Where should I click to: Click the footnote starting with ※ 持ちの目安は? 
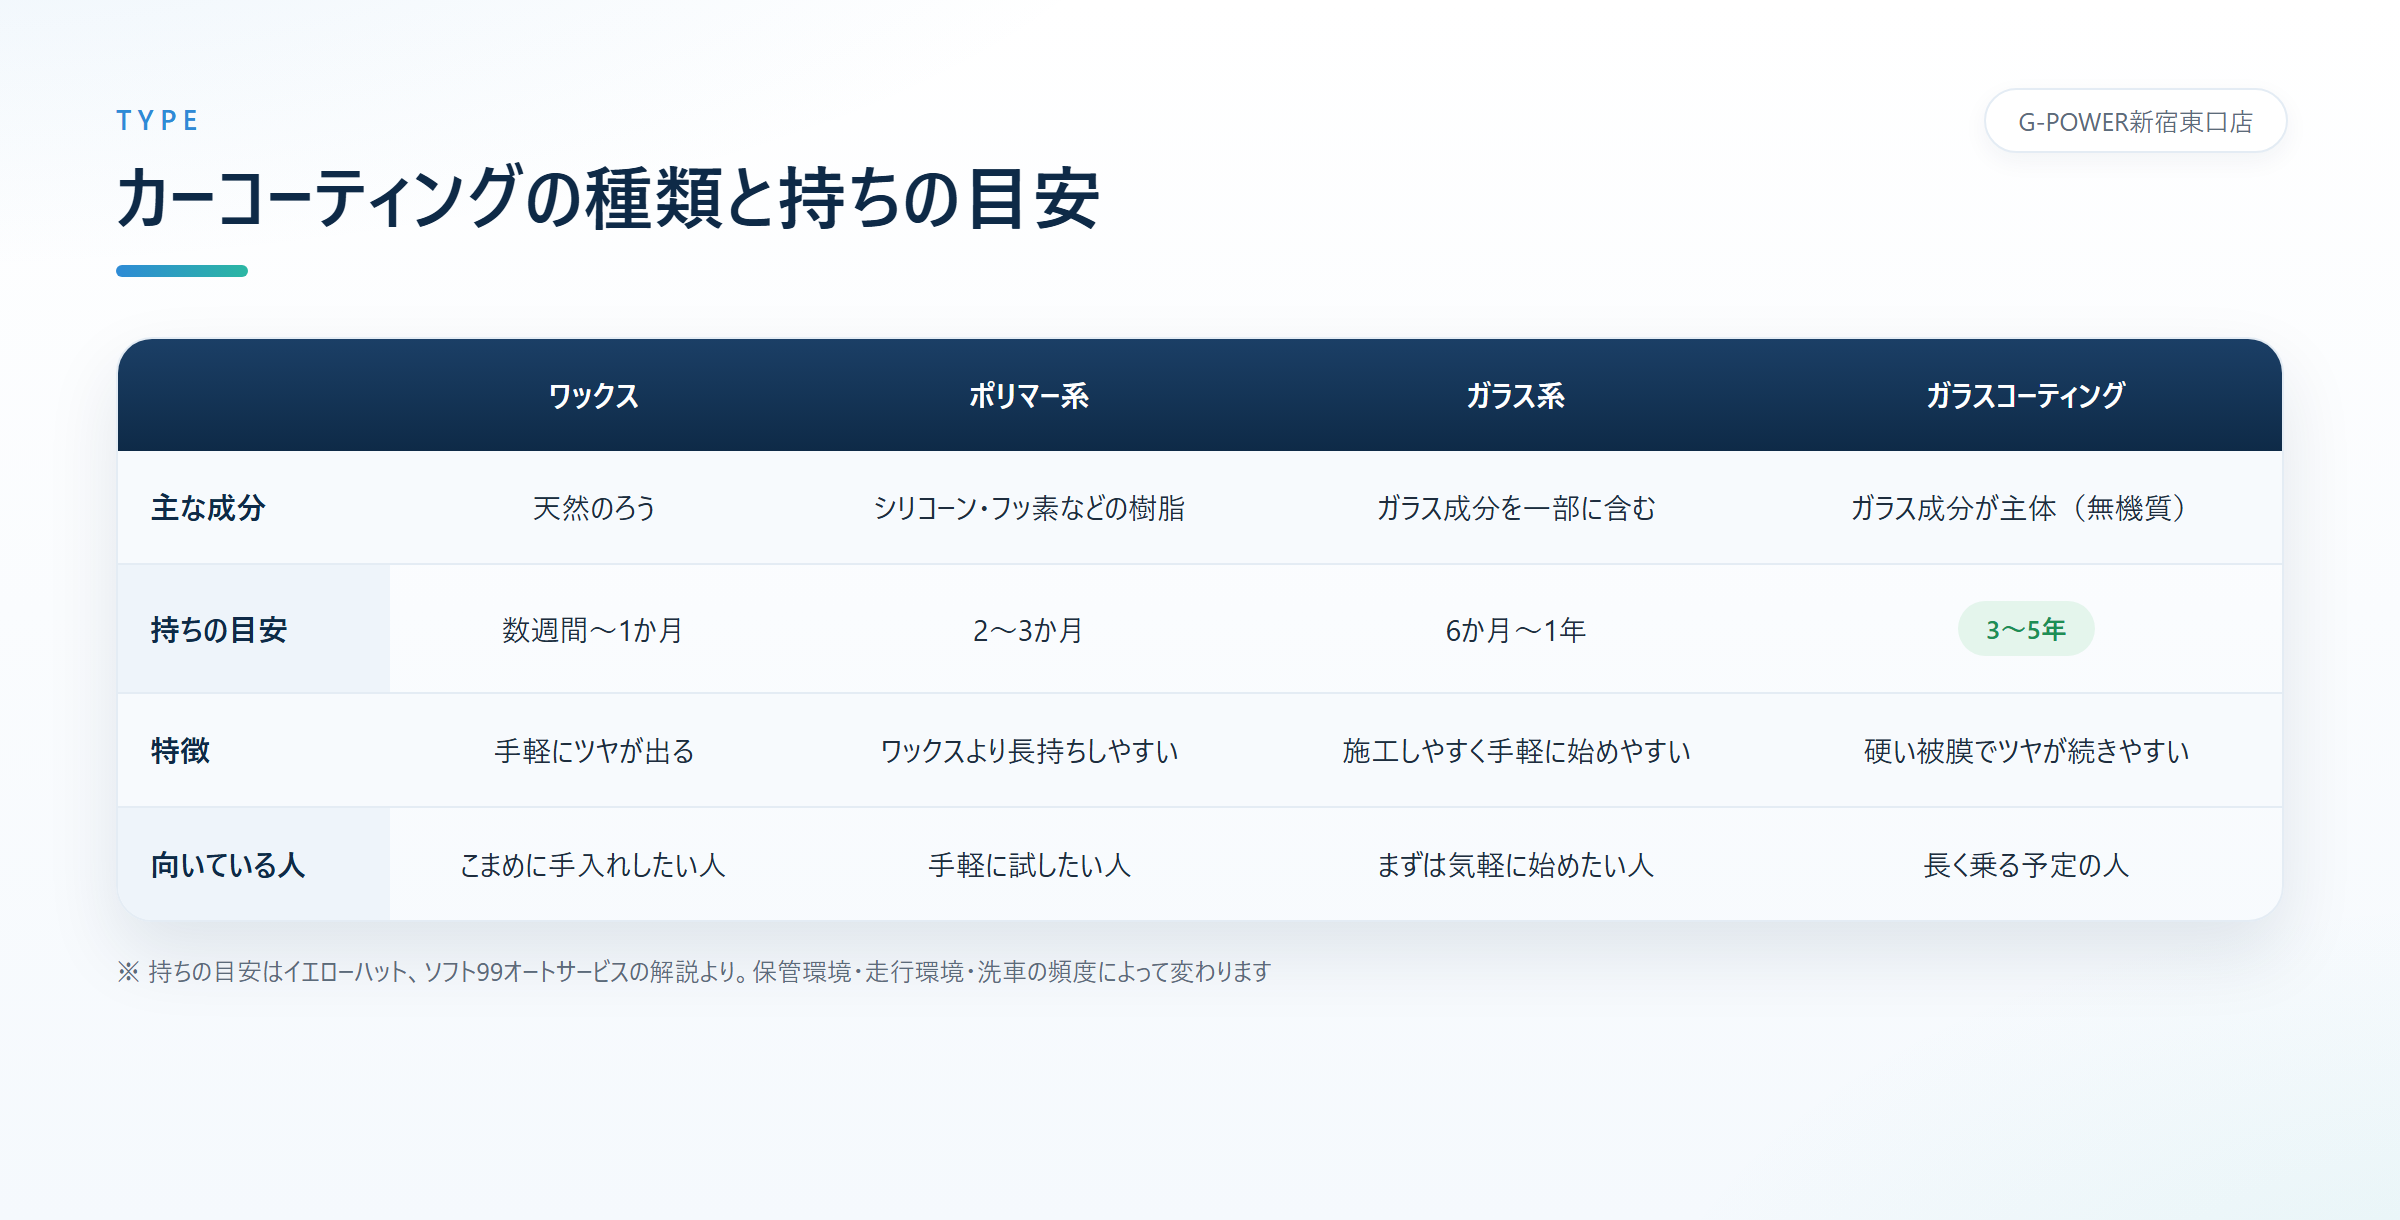[694, 972]
